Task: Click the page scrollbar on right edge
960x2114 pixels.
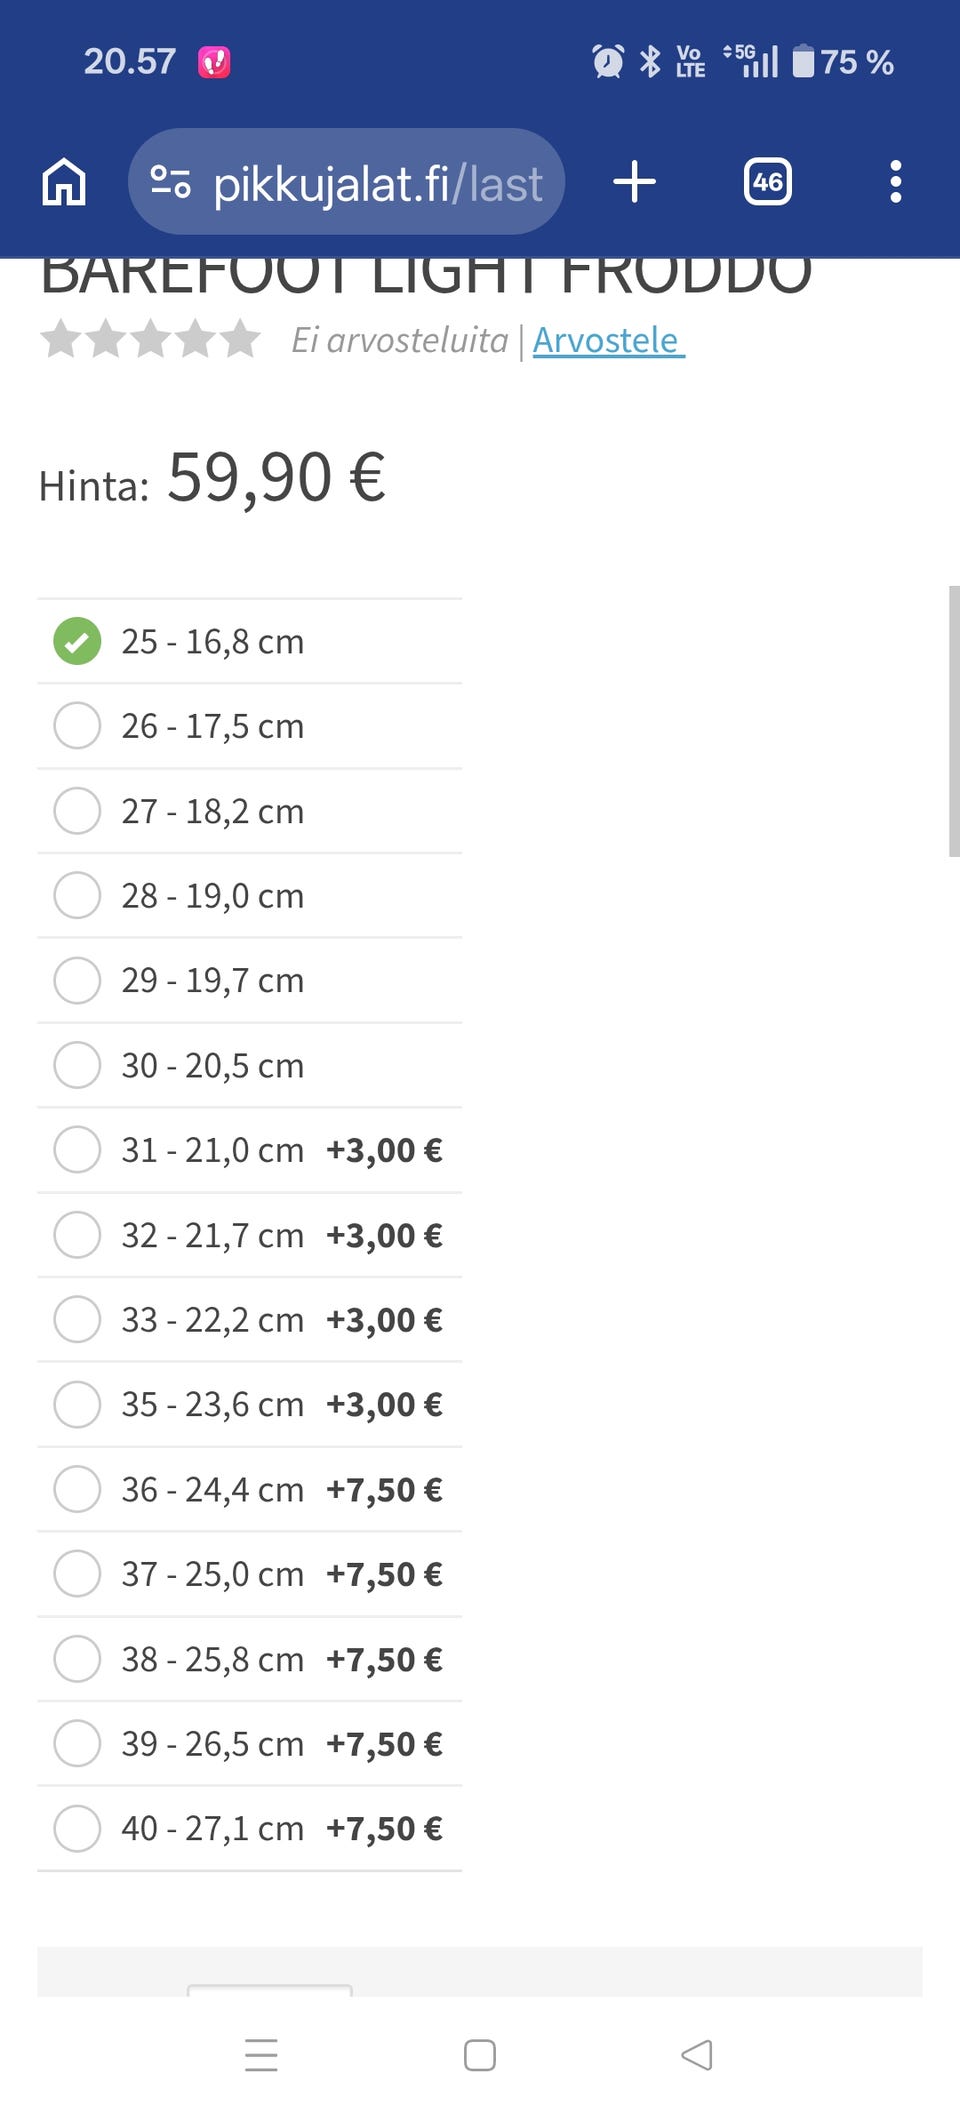Action: (x=953, y=721)
